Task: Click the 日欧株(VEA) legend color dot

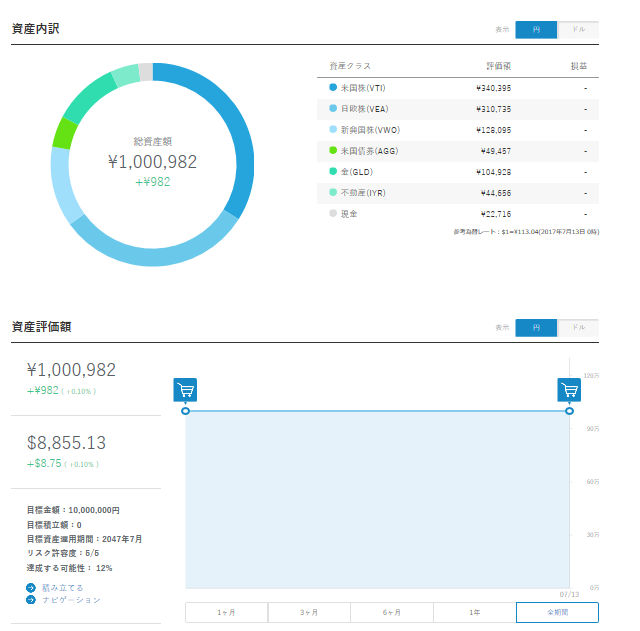Action: coord(333,108)
